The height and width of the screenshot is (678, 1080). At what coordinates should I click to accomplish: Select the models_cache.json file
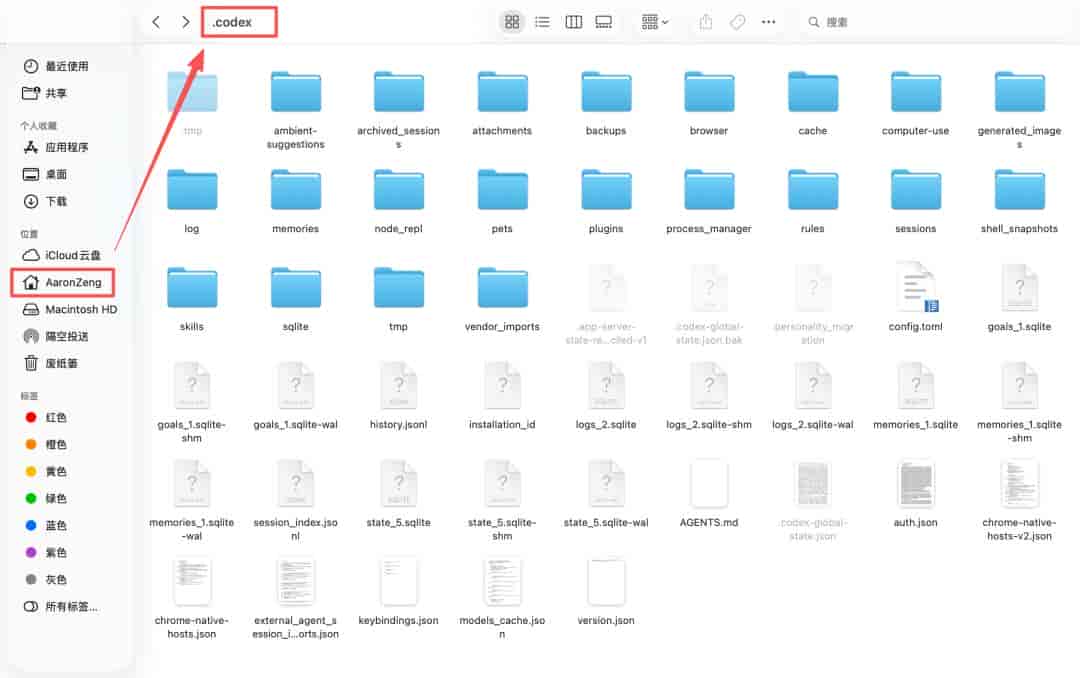pos(502,598)
